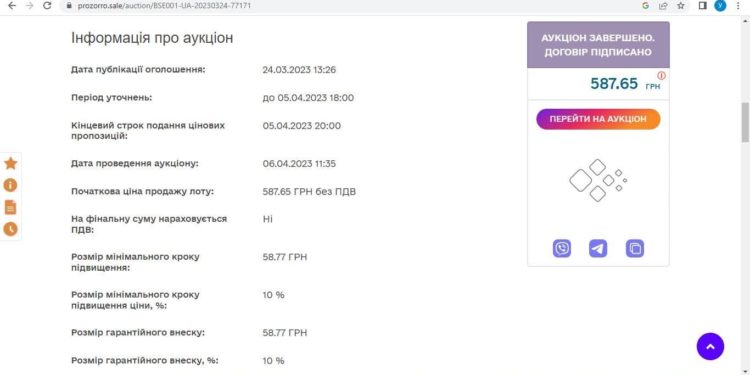Click label Дата публікації оголошення
This screenshot has height=375, width=750.
click(138, 69)
